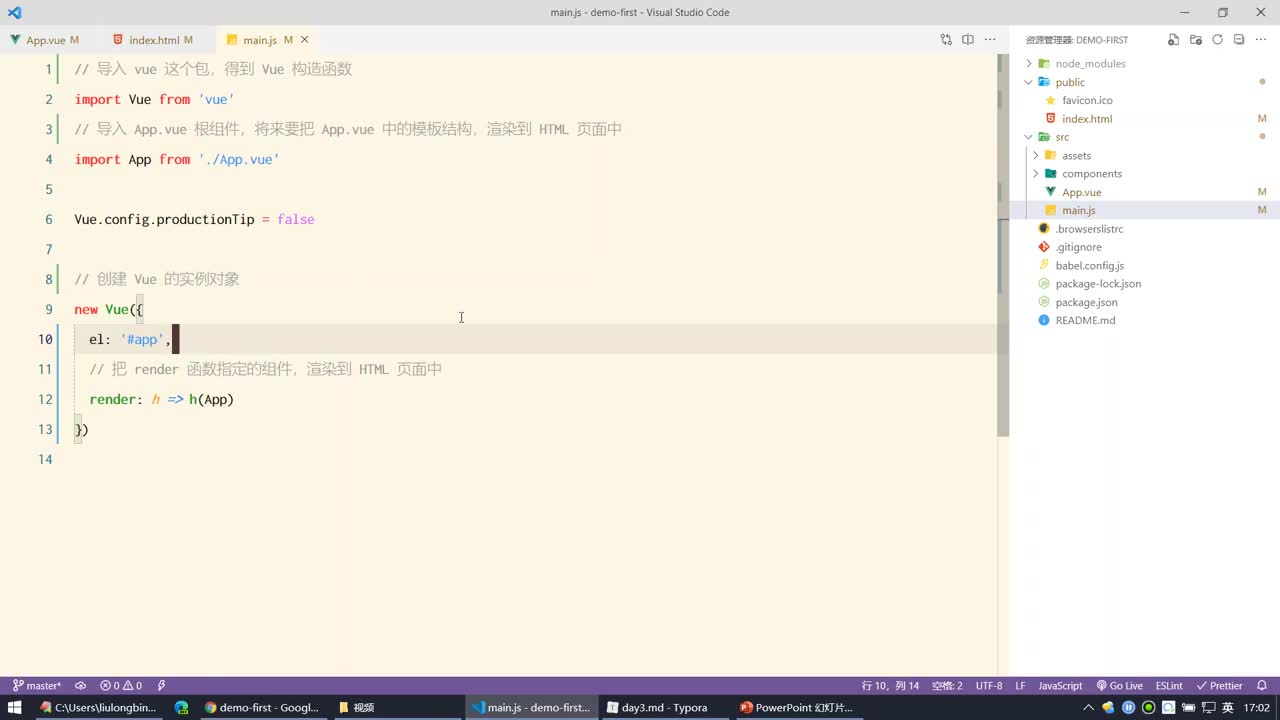Show hidden system tray icons
1280x720 pixels.
(1089, 707)
